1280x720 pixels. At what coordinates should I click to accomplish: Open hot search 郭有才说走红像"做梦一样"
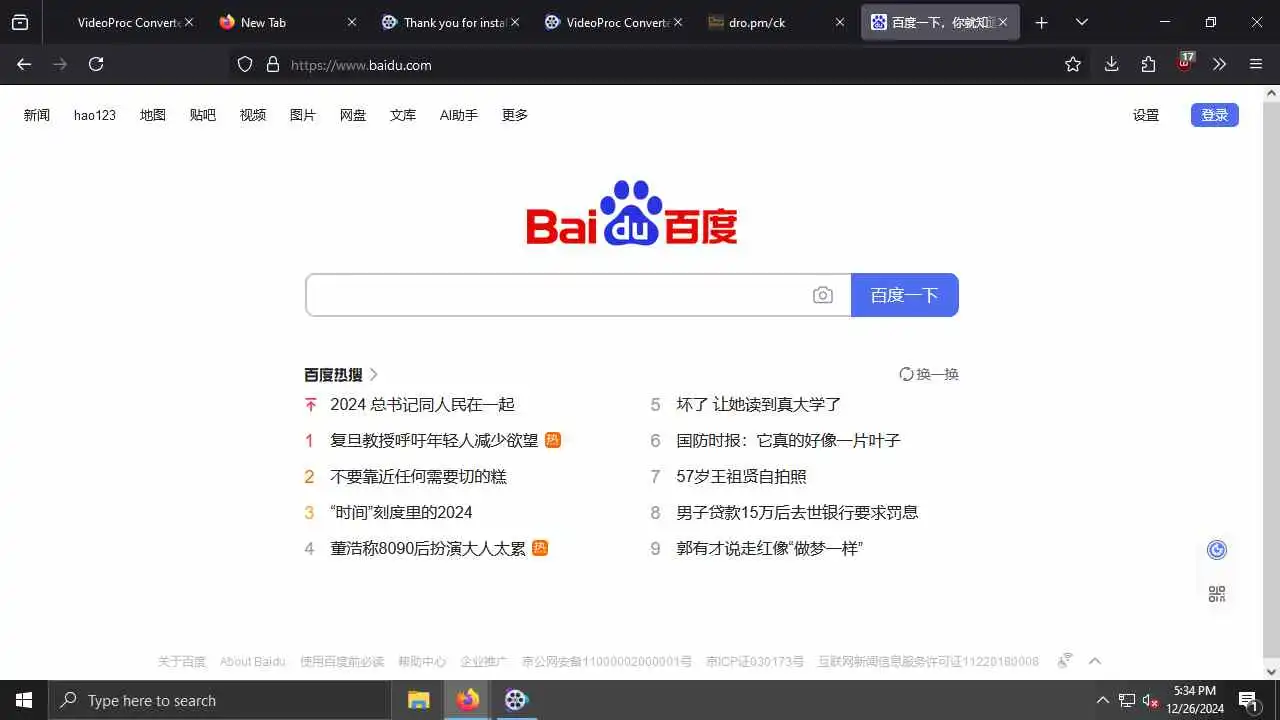769,548
